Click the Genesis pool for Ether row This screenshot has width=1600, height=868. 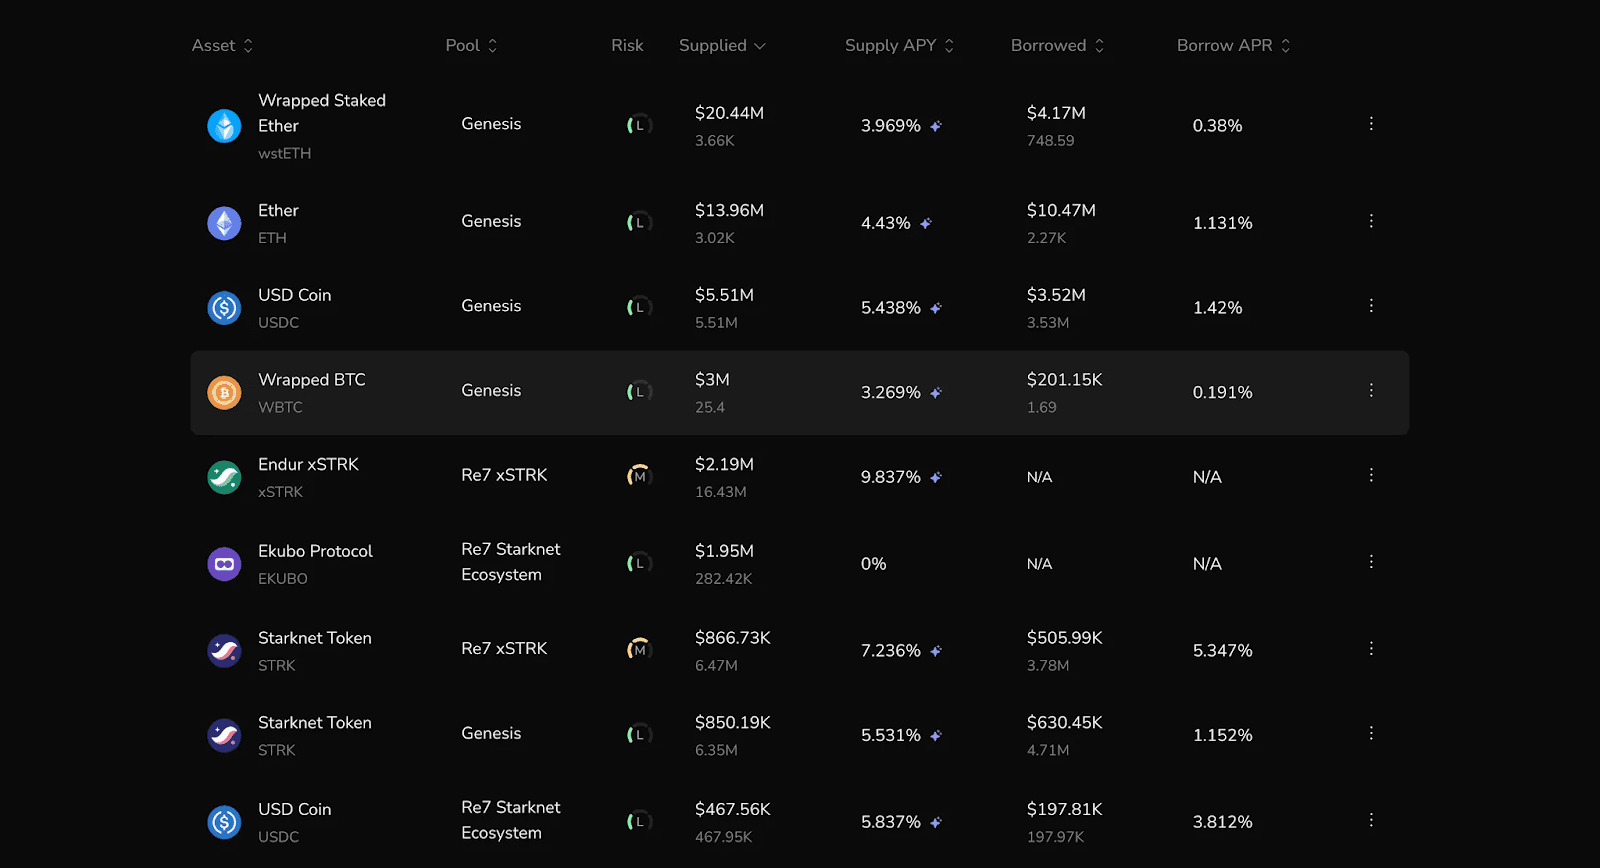[x=491, y=221]
